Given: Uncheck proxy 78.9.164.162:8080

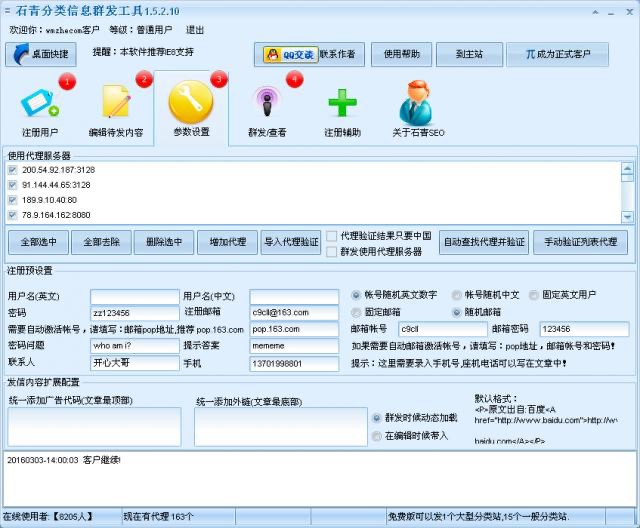Looking at the screenshot, I should 13,215.
